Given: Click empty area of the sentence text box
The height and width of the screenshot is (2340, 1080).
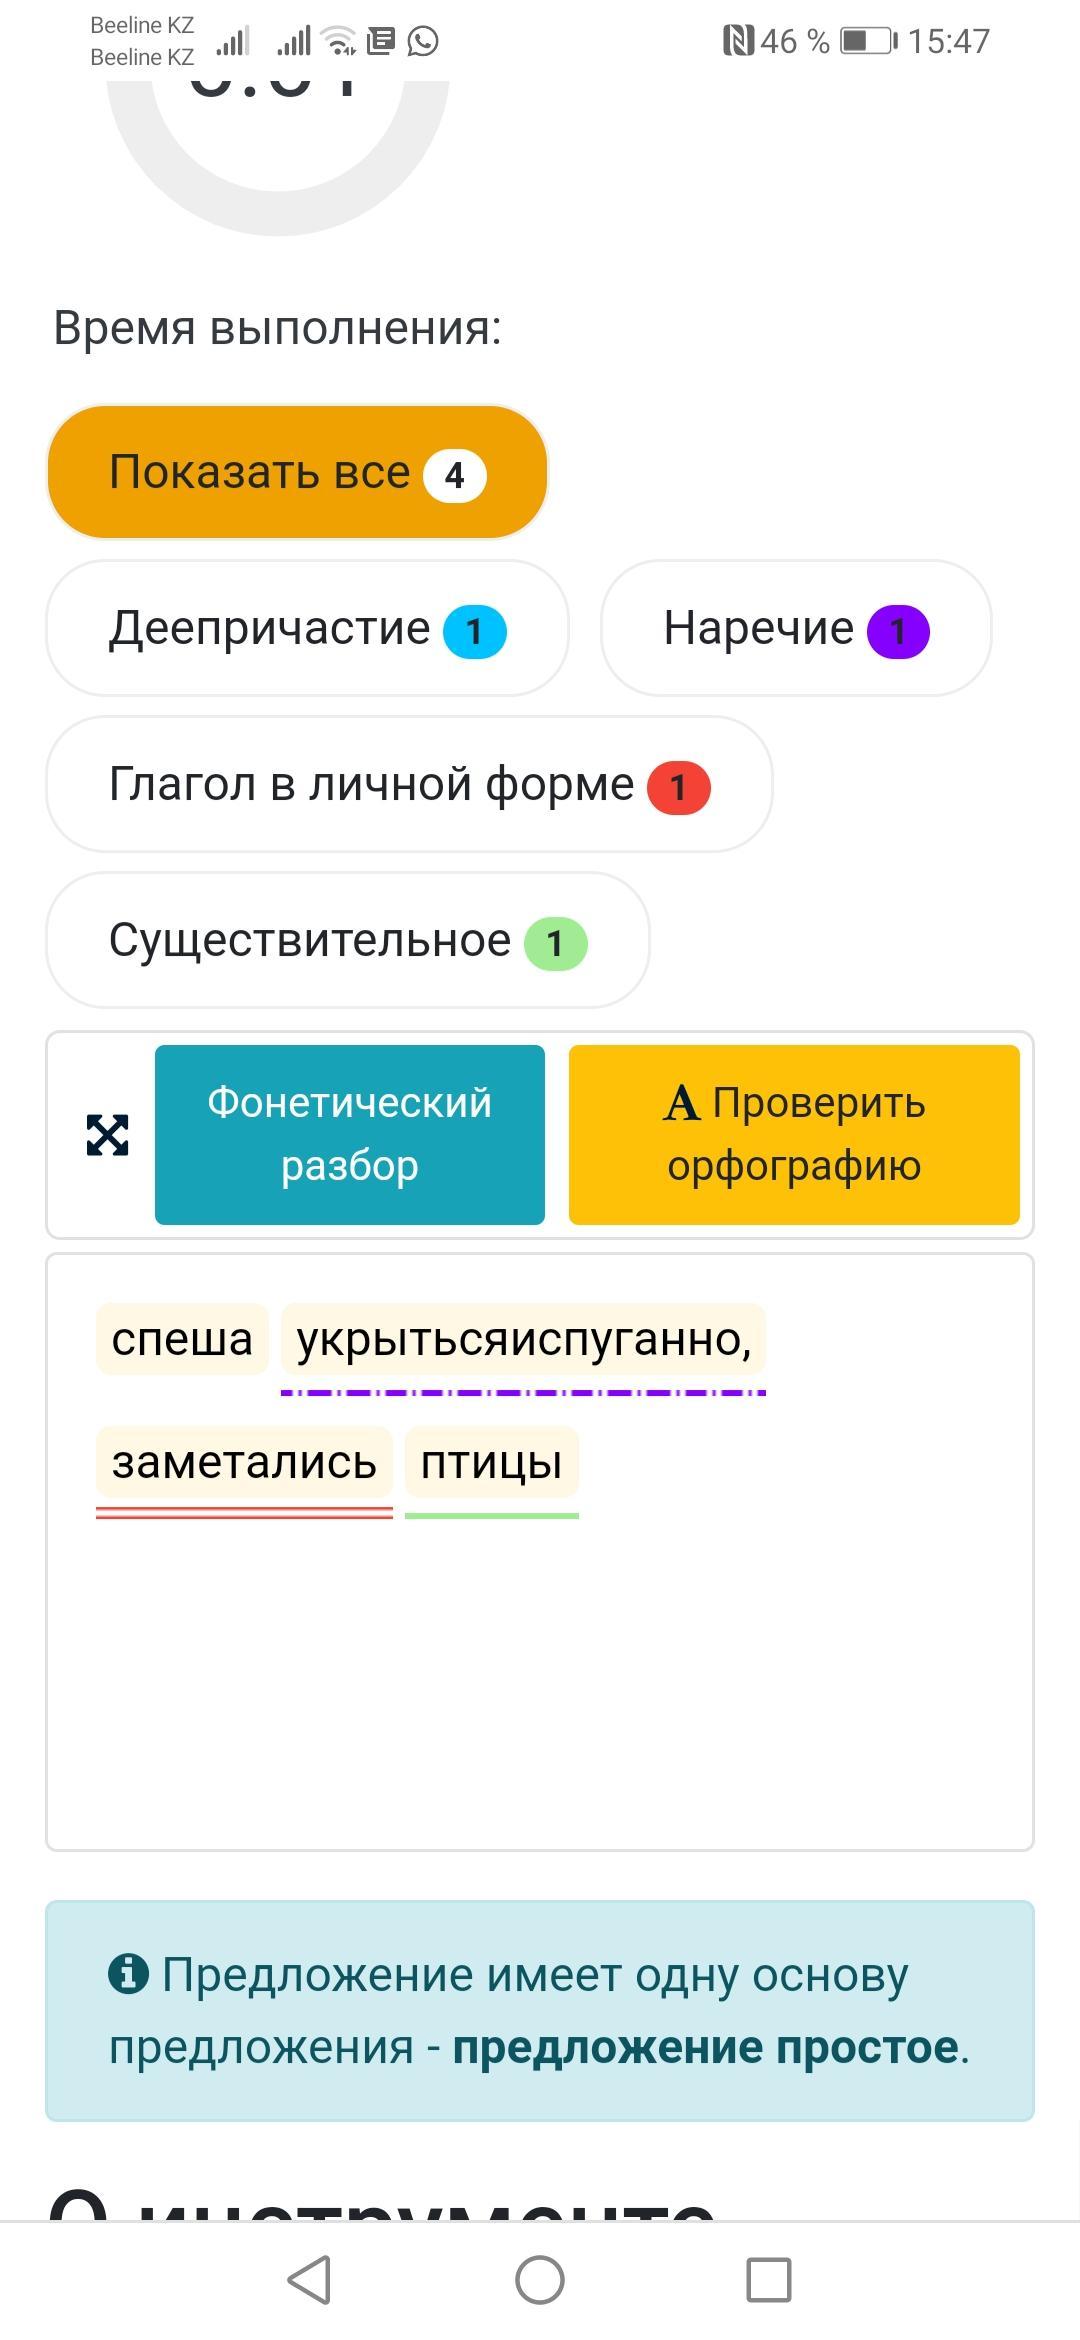Looking at the screenshot, I should coord(540,1690).
